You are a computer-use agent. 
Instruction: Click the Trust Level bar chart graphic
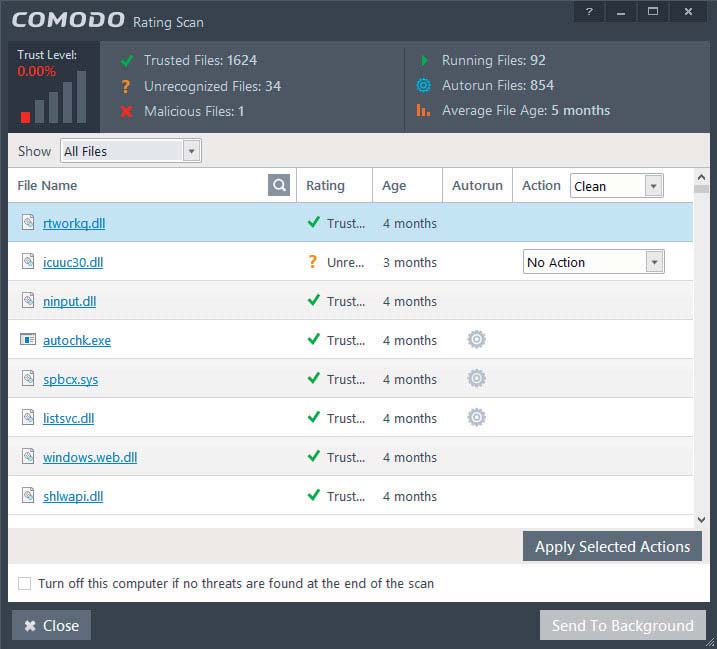click(x=53, y=97)
